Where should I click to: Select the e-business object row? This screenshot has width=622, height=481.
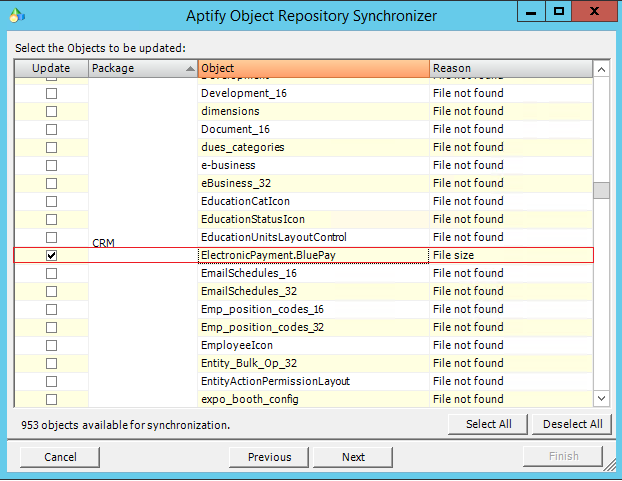coord(313,165)
